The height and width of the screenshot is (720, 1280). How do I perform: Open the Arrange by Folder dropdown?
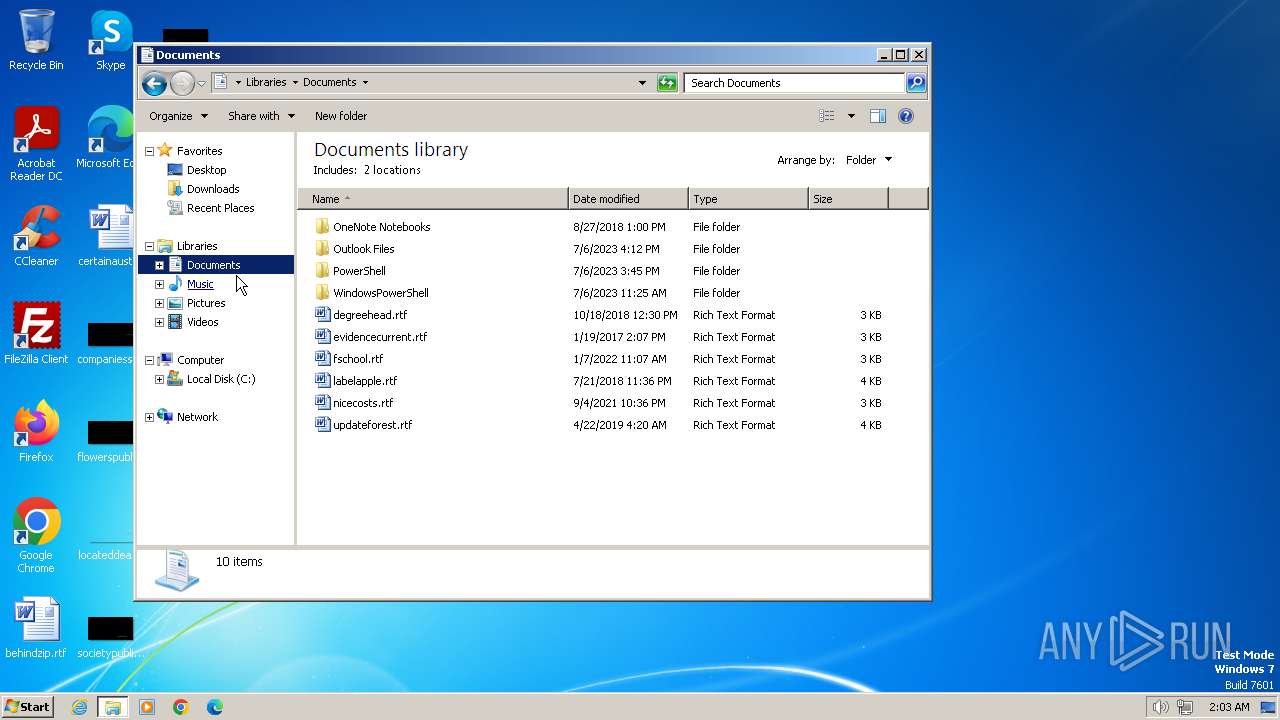tap(868, 160)
